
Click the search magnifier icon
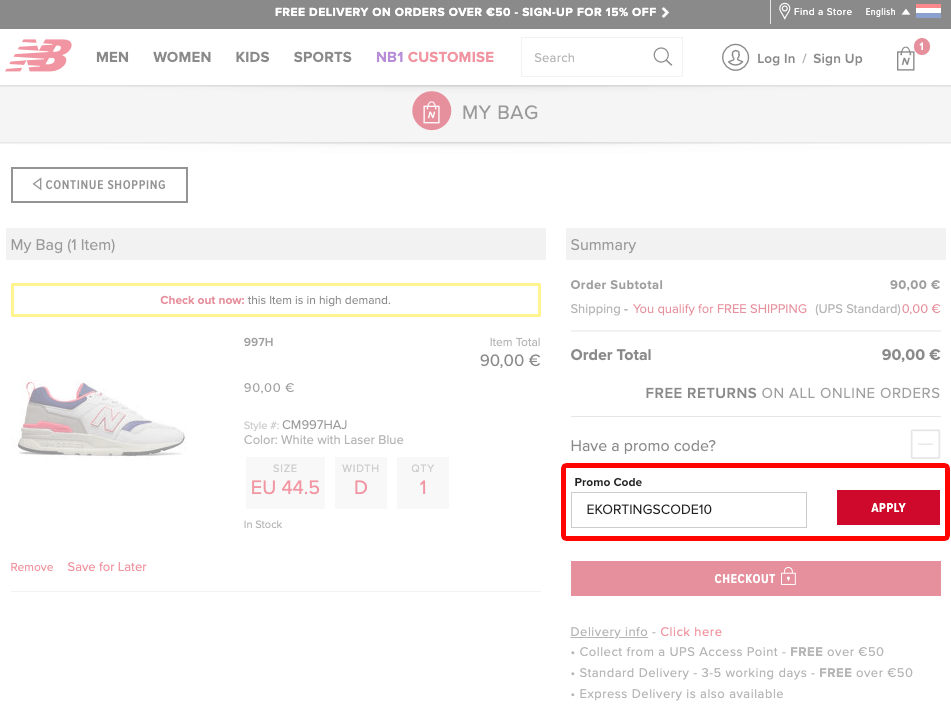[x=662, y=57]
